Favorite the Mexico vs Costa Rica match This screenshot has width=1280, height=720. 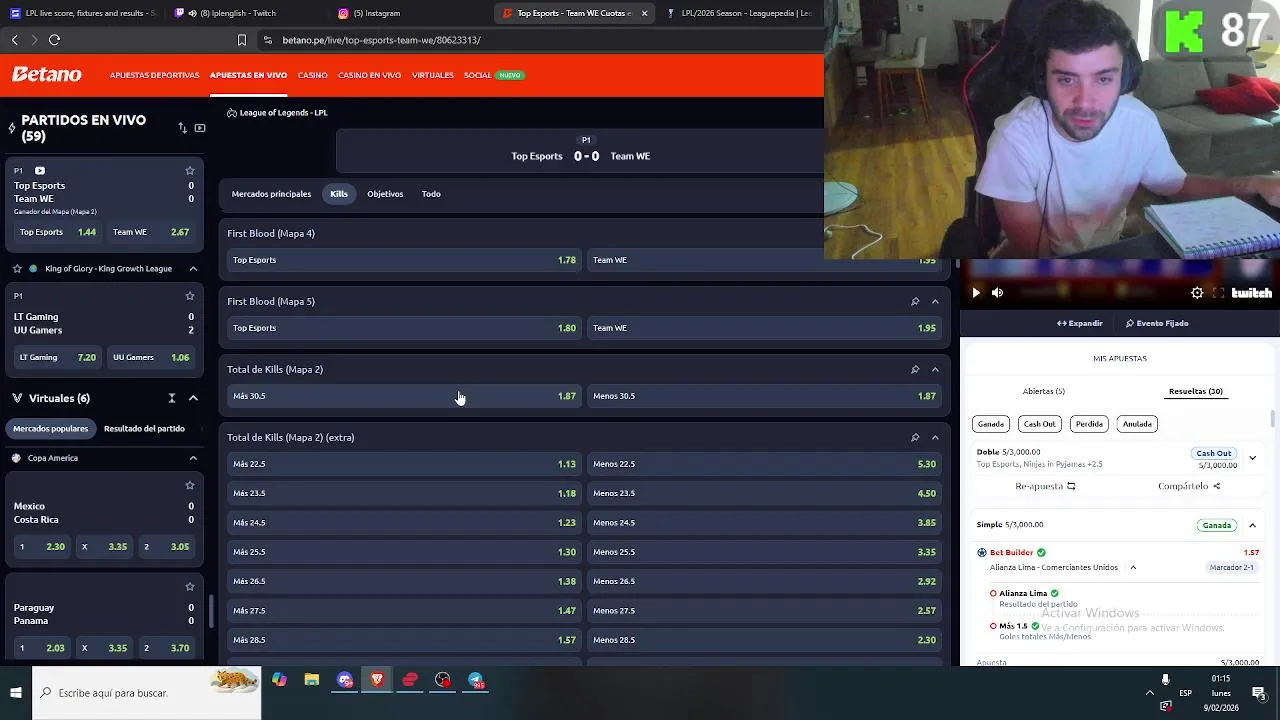click(x=190, y=486)
